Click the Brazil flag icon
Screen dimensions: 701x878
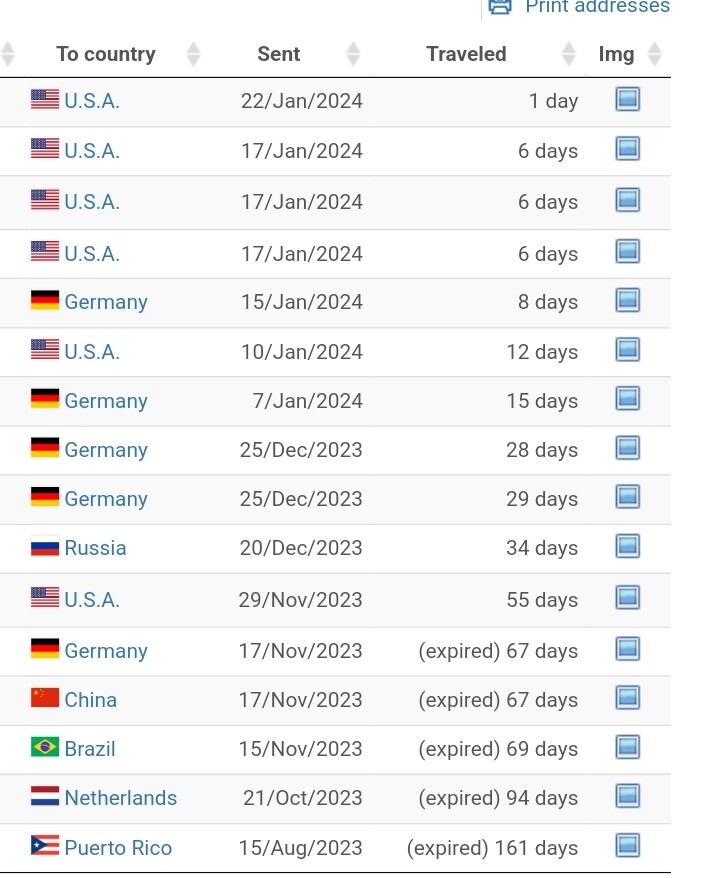[45, 747]
